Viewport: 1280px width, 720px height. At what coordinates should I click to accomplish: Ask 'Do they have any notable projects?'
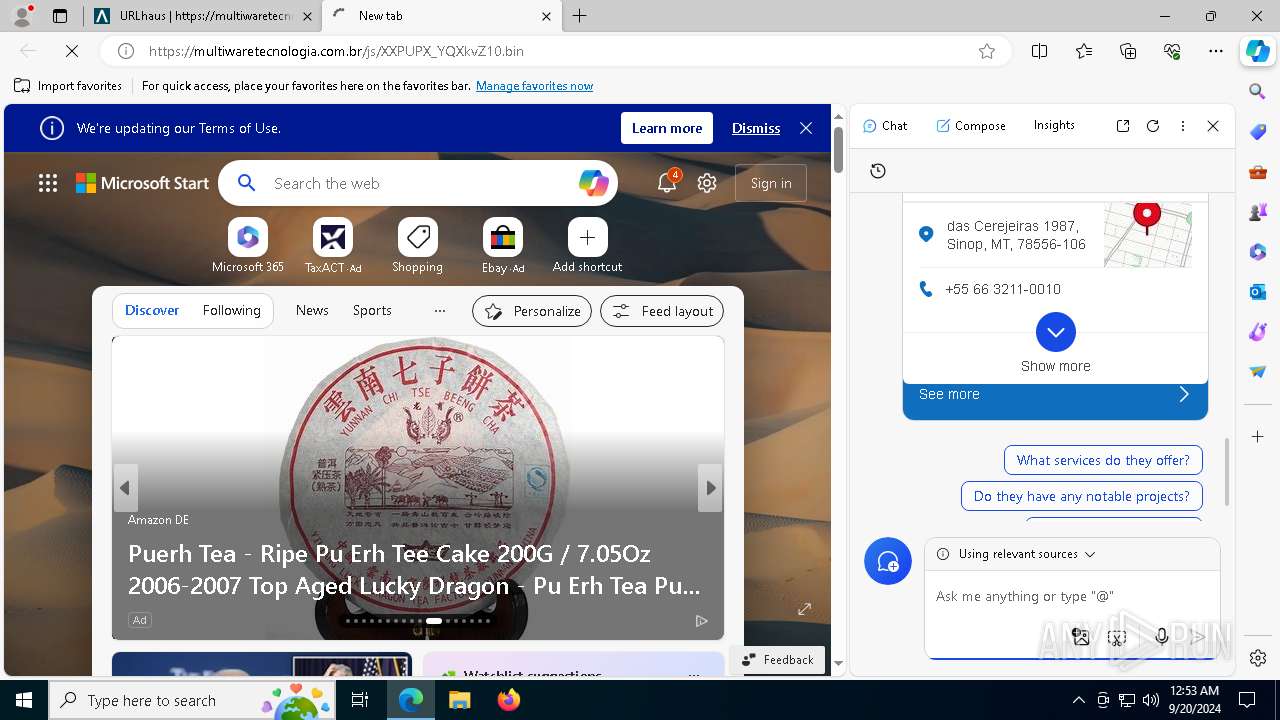[x=1082, y=496]
